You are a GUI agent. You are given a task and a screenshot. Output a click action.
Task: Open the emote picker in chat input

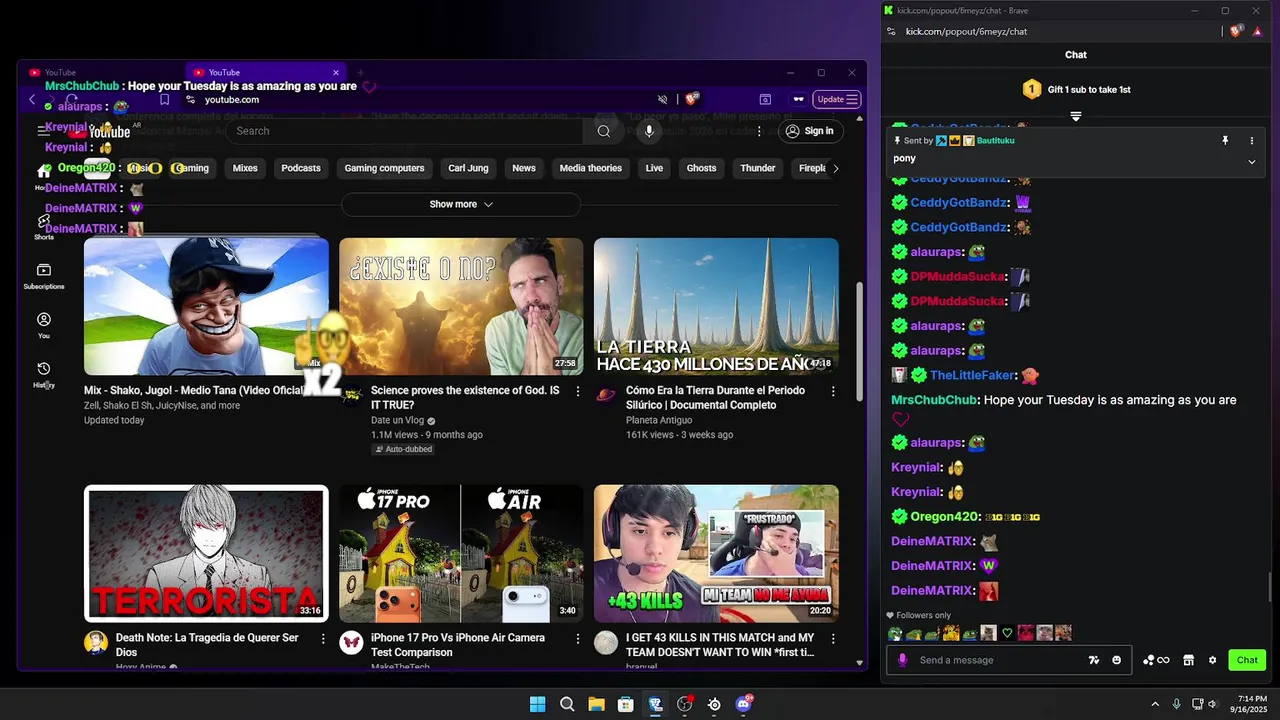coord(1117,660)
